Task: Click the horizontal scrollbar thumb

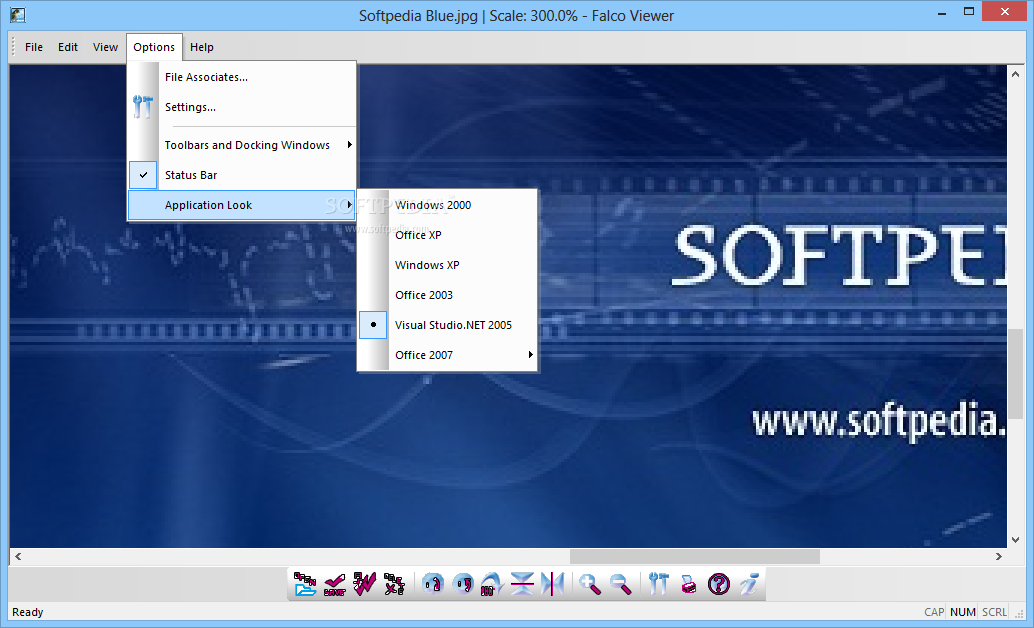Action: (x=694, y=556)
